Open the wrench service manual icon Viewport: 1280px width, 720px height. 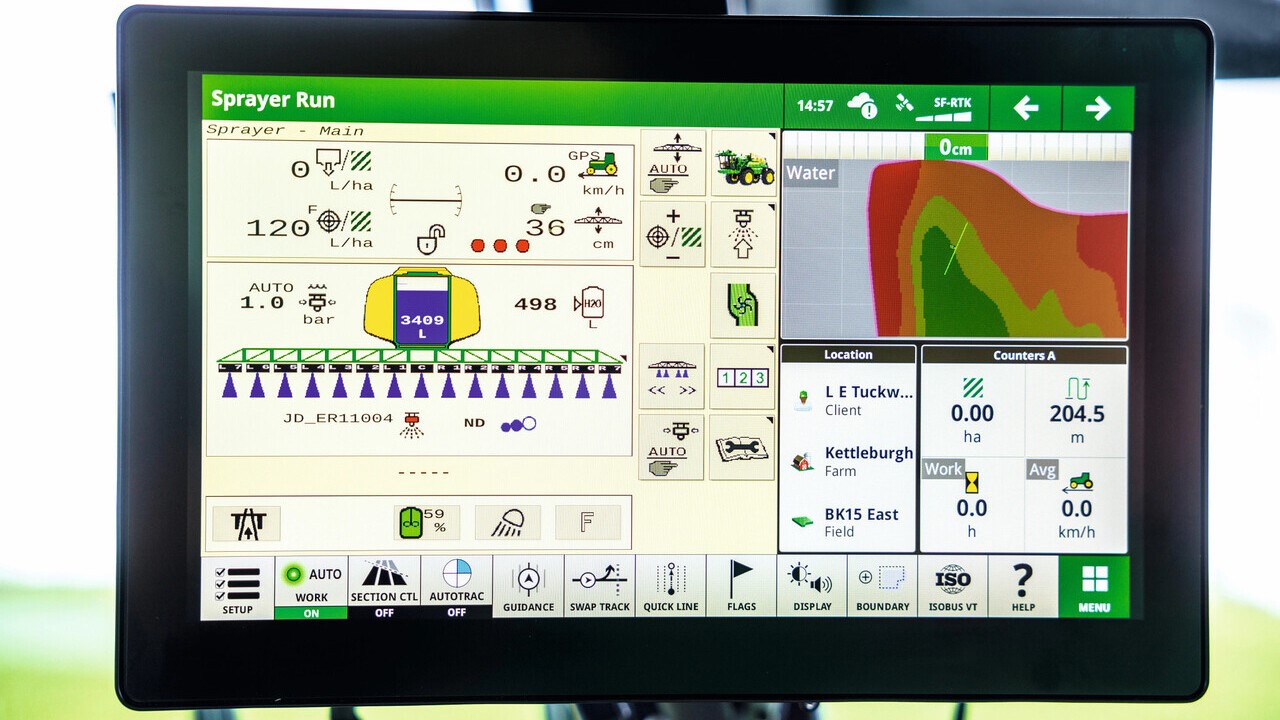[x=742, y=448]
